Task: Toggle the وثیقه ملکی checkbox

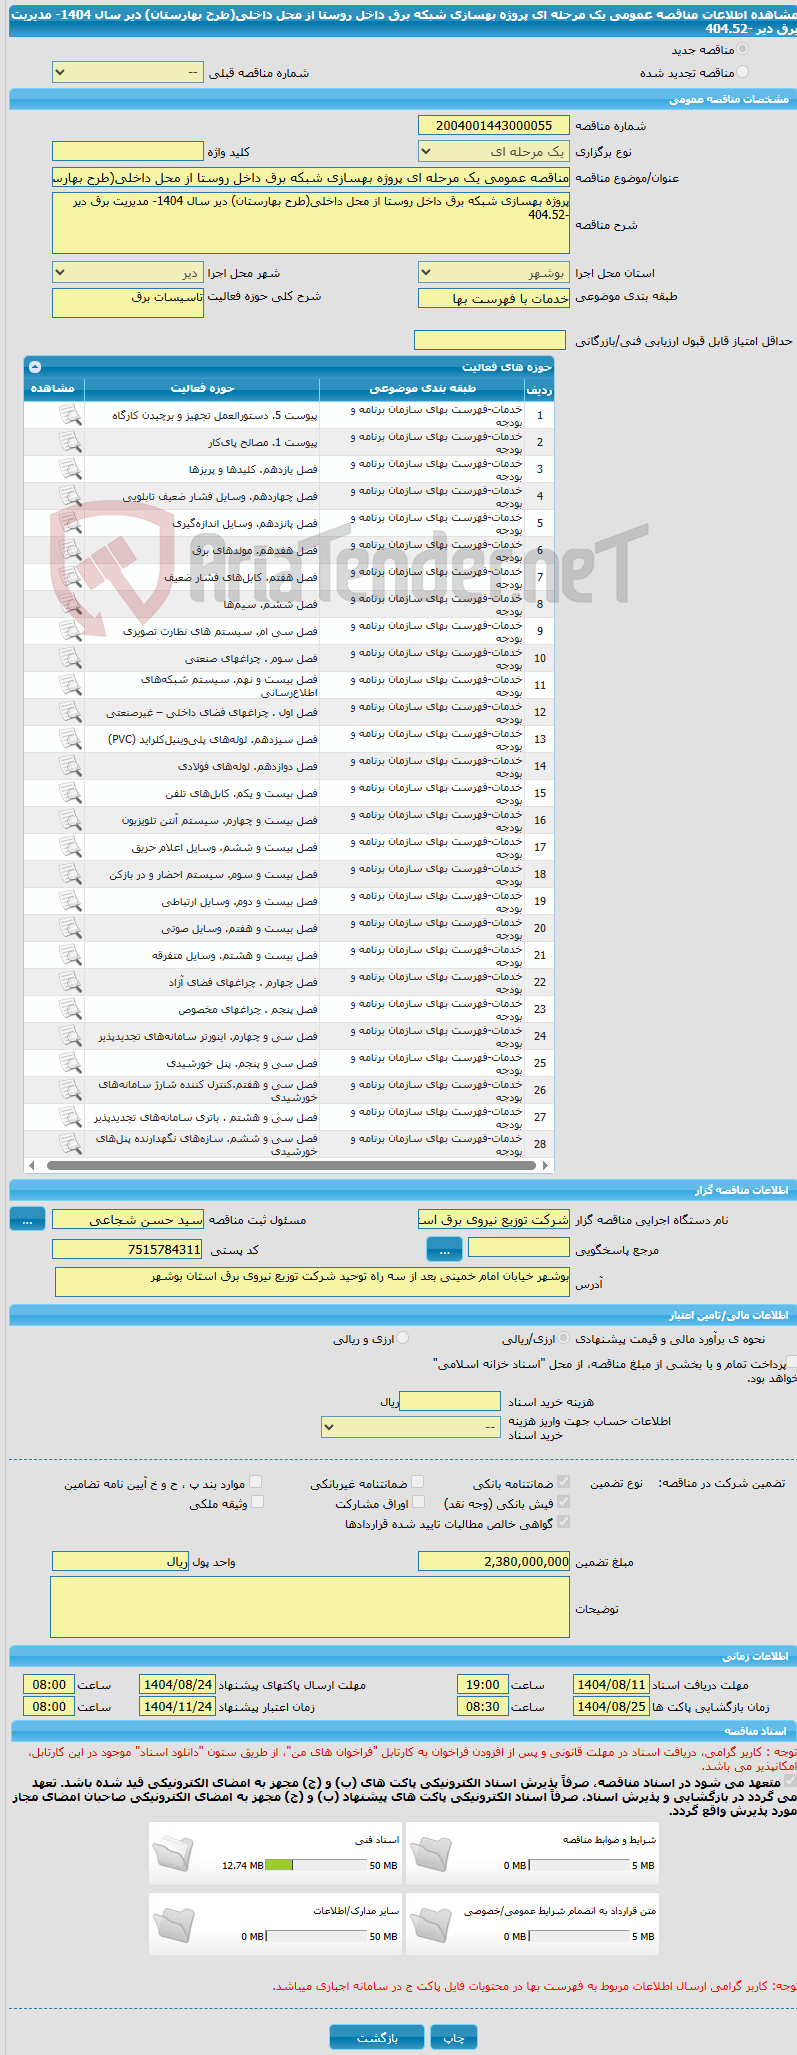Action: click(x=257, y=1502)
